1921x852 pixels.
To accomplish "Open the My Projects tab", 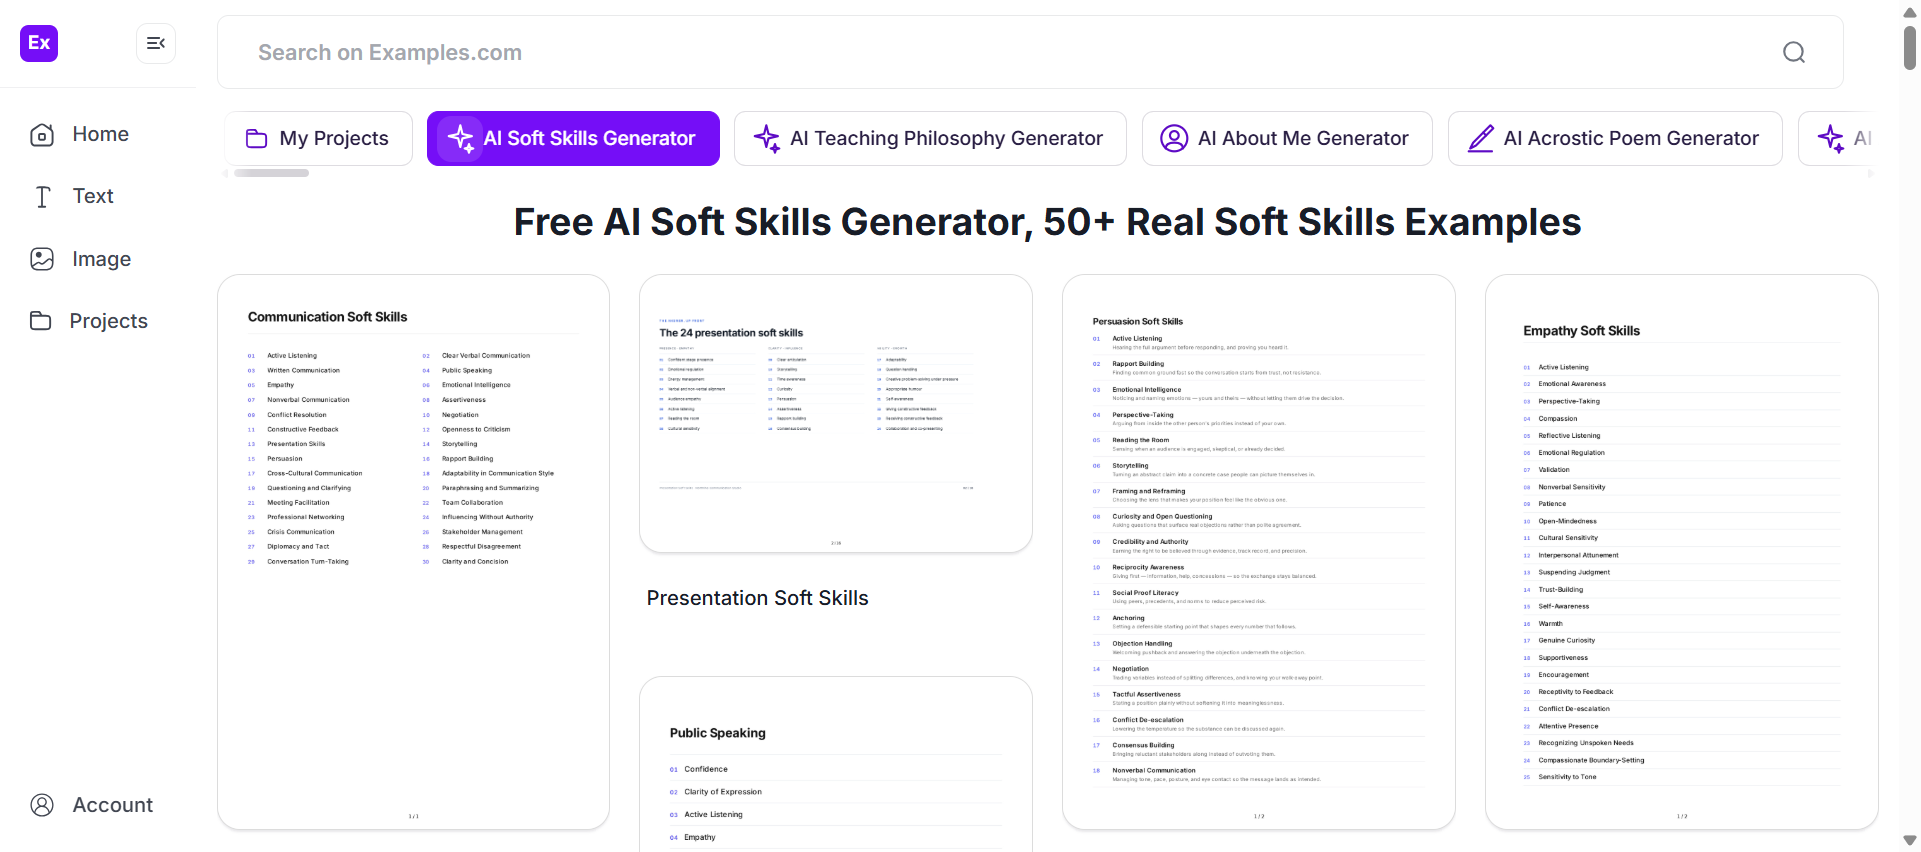I will (318, 138).
